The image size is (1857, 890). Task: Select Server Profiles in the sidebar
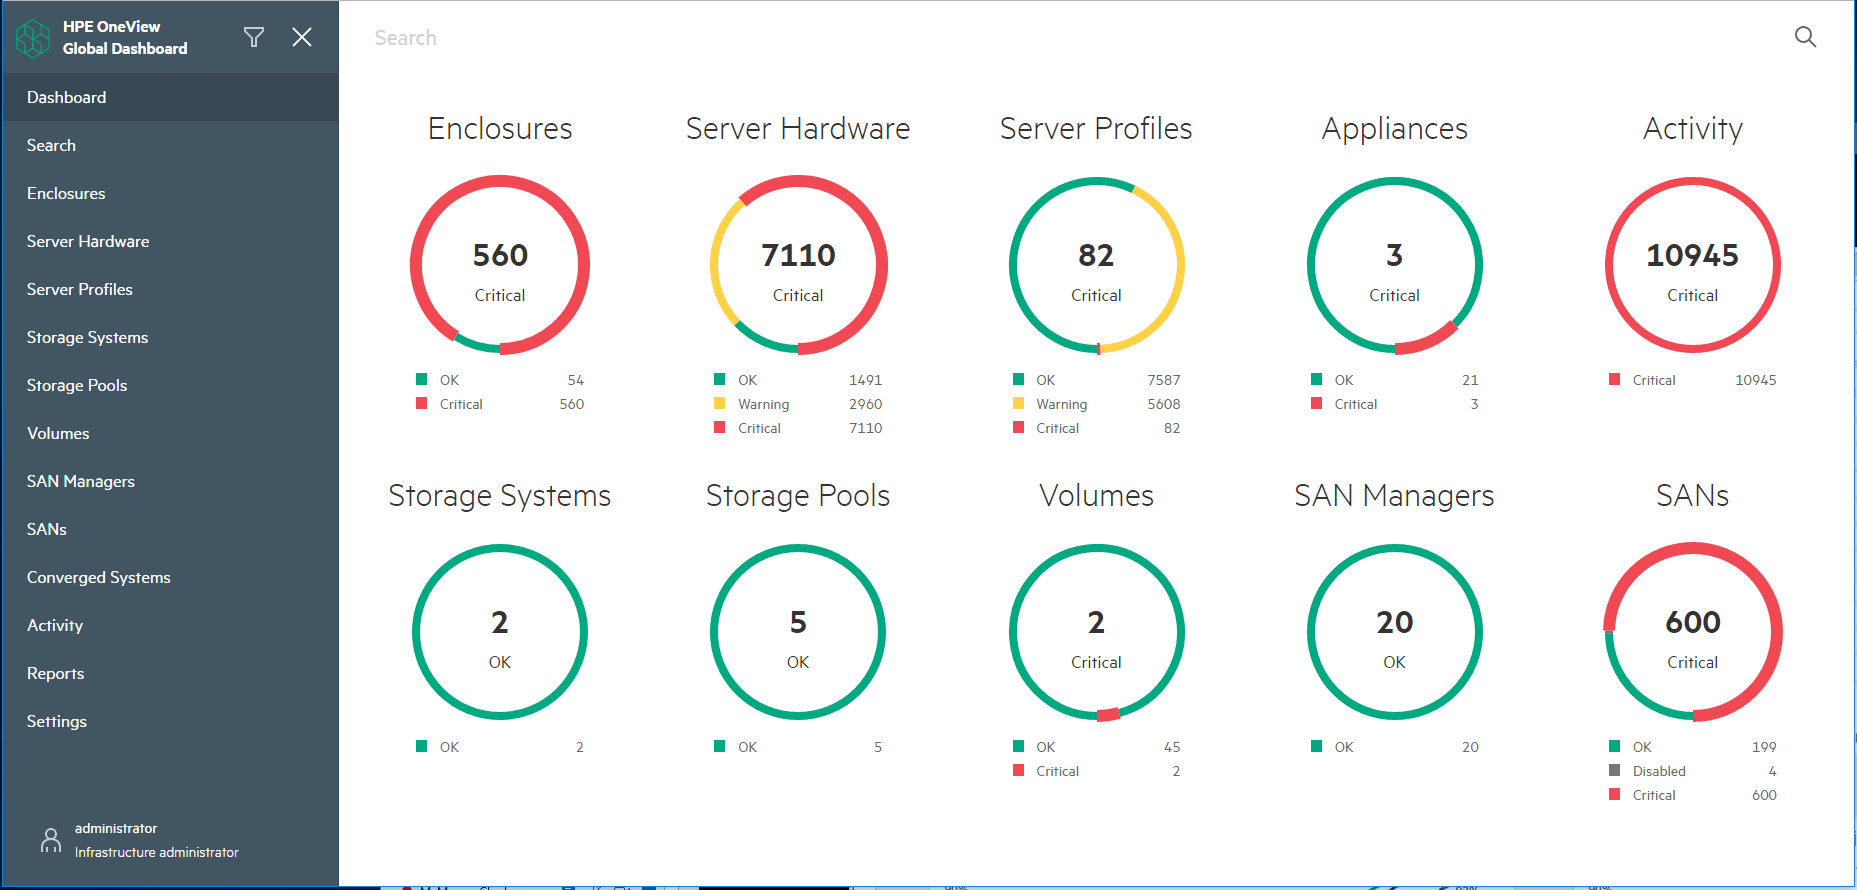tap(171, 289)
